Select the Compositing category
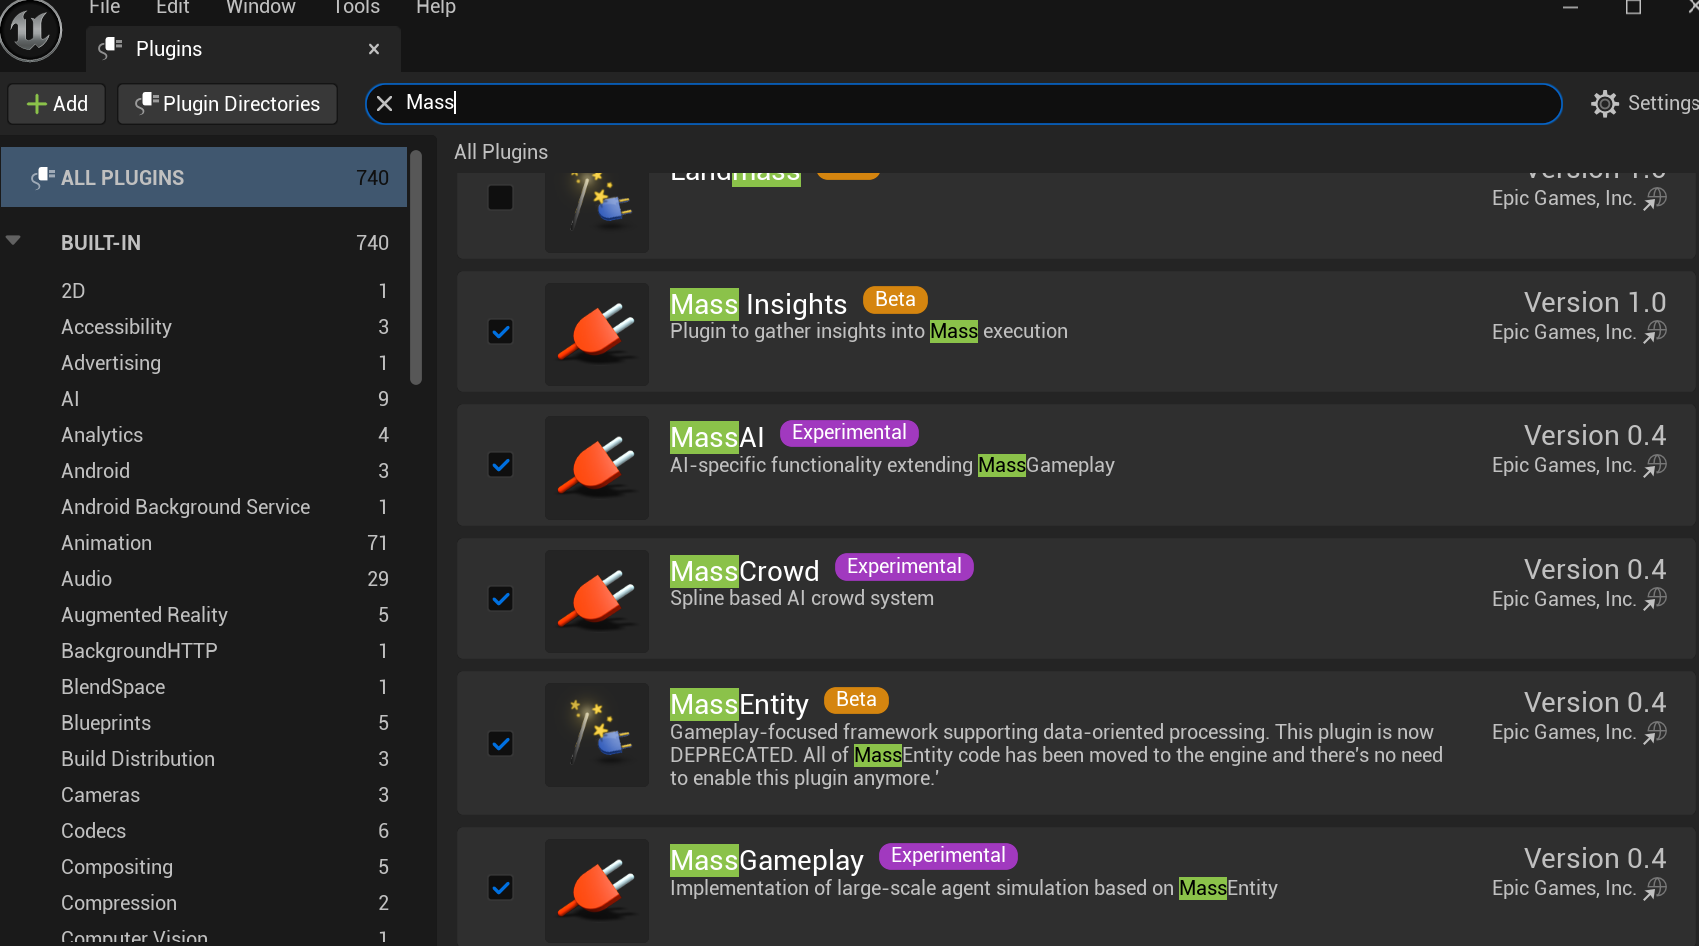 click(x=204, y=867)
